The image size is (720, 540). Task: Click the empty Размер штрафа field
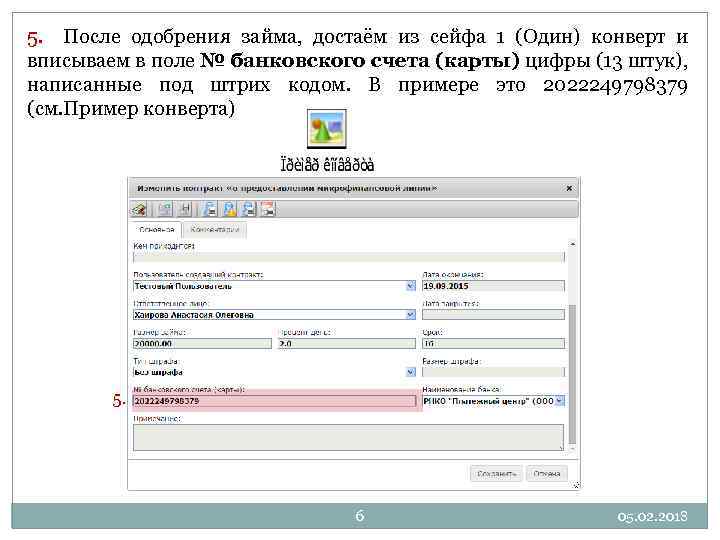click(493, 372)
